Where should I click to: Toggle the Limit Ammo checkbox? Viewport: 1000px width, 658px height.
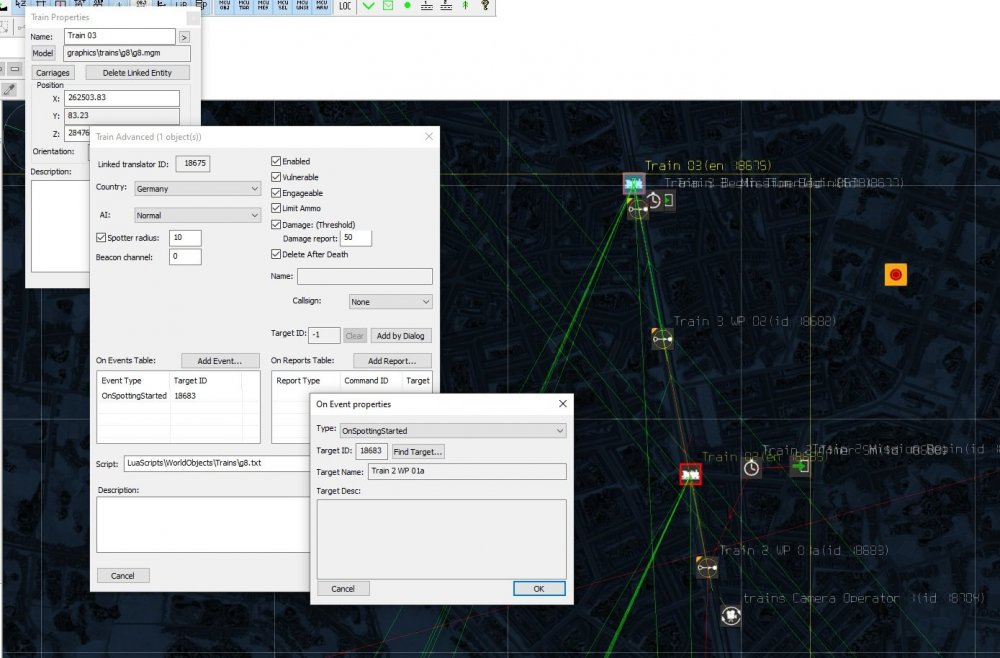277,209
